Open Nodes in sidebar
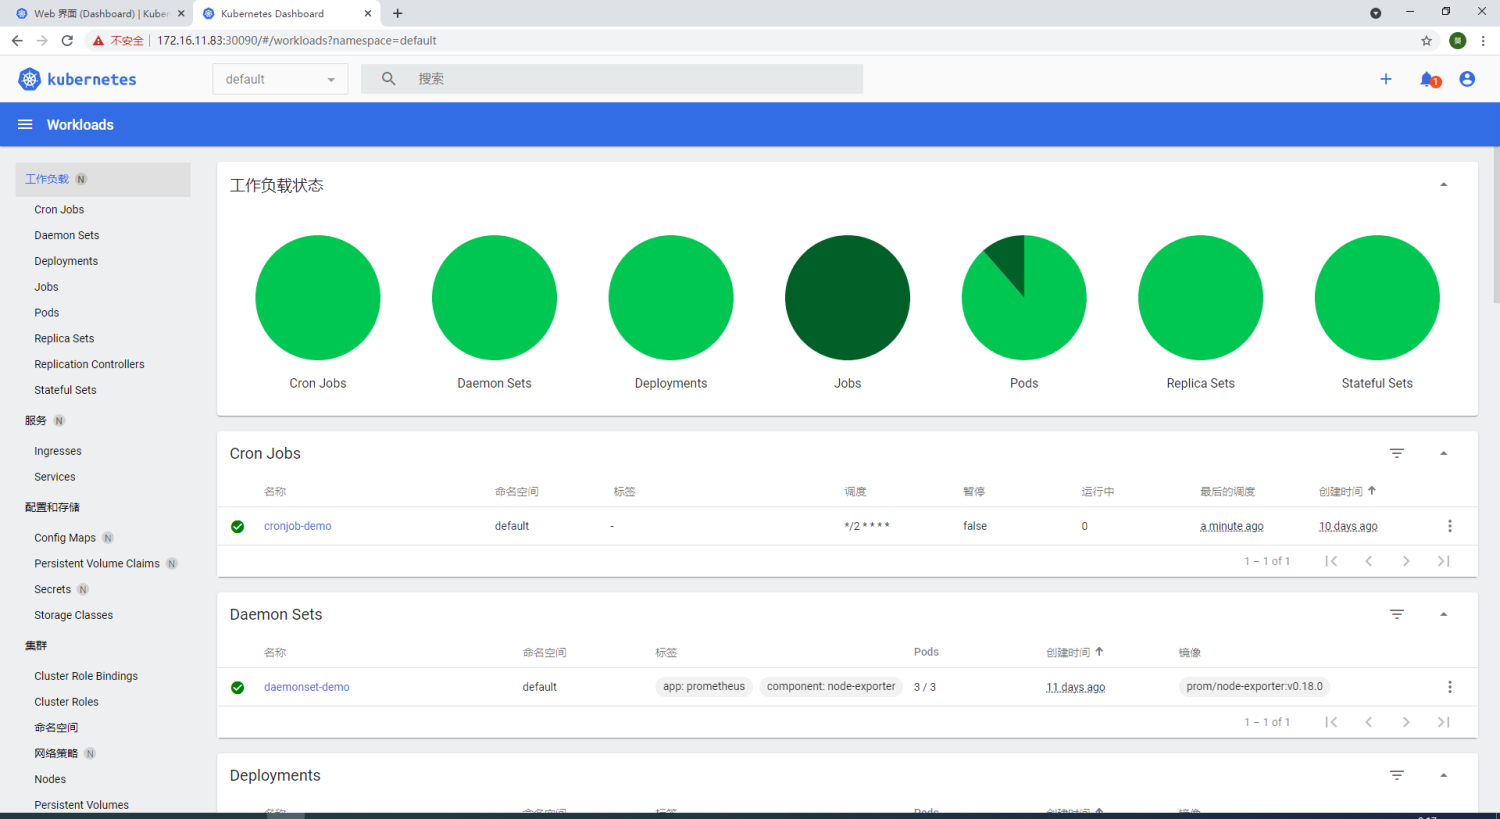Image resolution: width=1500 pixels, height=819 pixels. coord(50,779)
